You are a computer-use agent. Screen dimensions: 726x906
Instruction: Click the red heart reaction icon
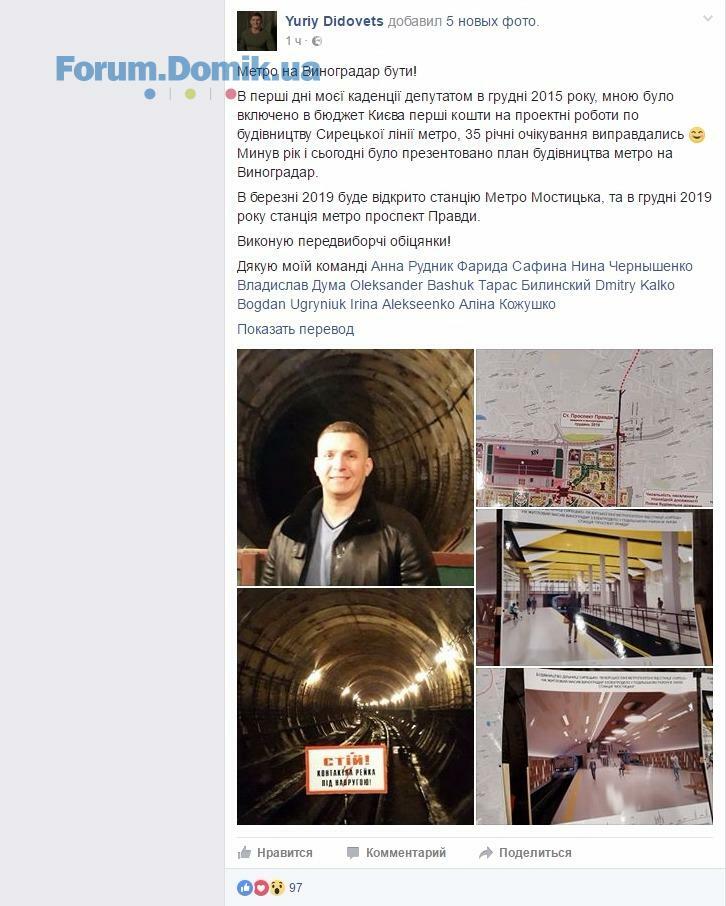click(x=261, y=888)
